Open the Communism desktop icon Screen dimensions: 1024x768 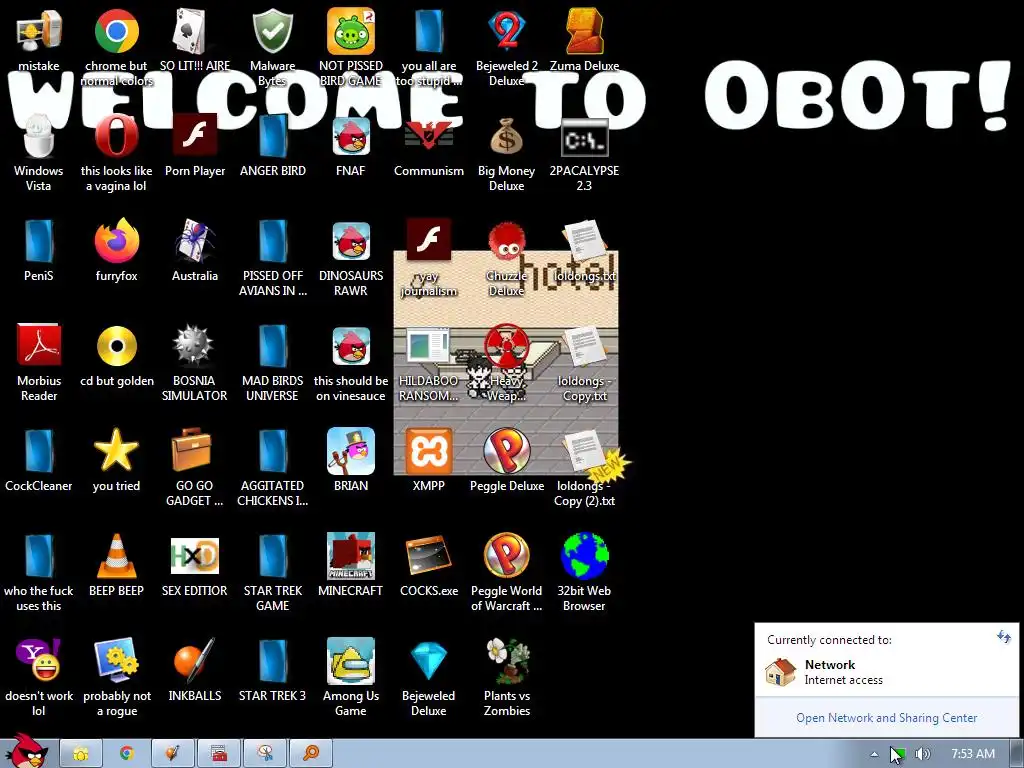tap(428, 136)
